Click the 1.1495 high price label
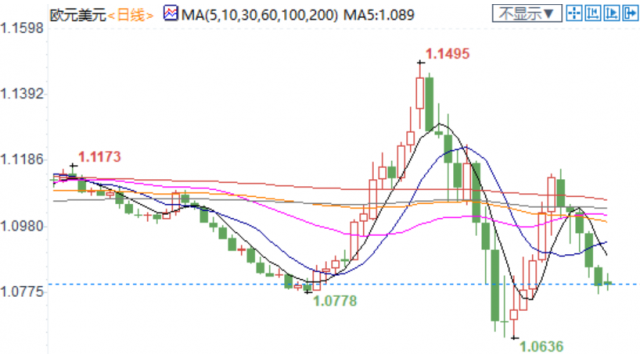The width and height of the screenshot is (640, 360). [447, 53]
